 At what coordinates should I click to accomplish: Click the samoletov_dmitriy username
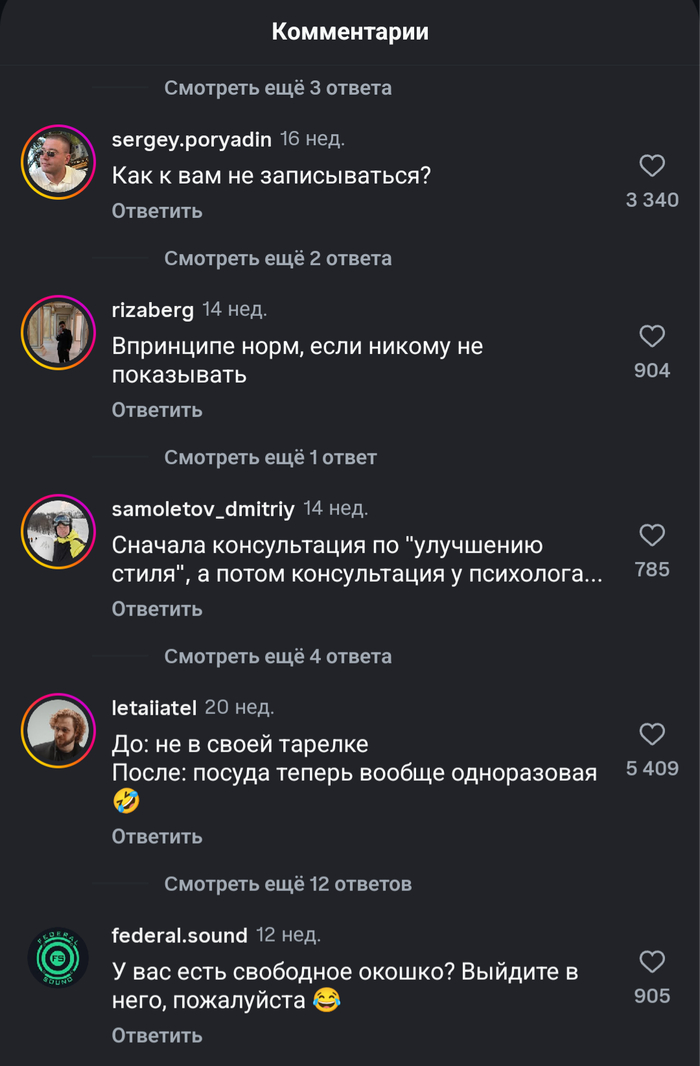[x=203, y=509]
